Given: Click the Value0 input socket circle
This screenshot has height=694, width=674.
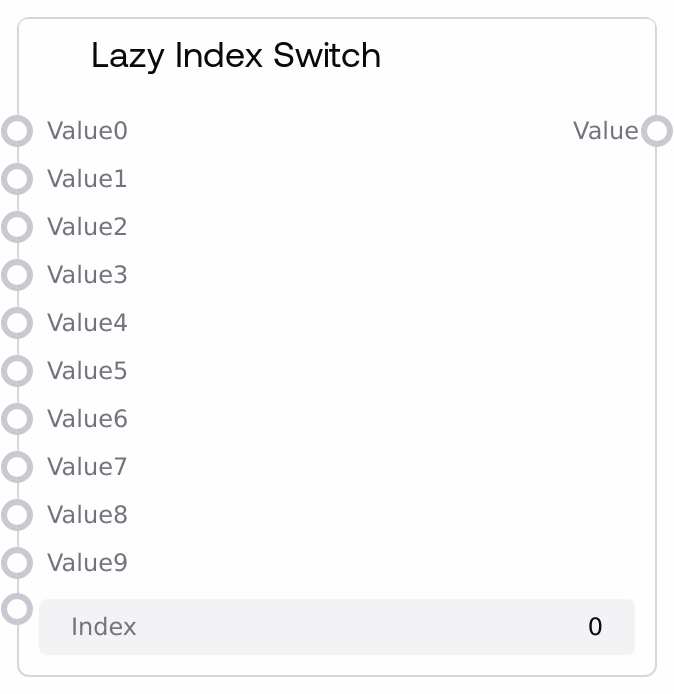Looking at the screenshot, I should (x=17, y=131).
